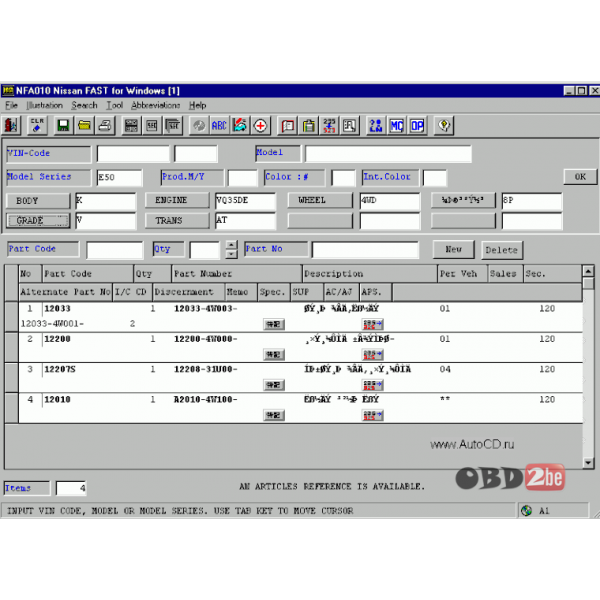Click the Engine field showing VQ35DE
This screenshot has height=600, width=600.
[245, 201]
